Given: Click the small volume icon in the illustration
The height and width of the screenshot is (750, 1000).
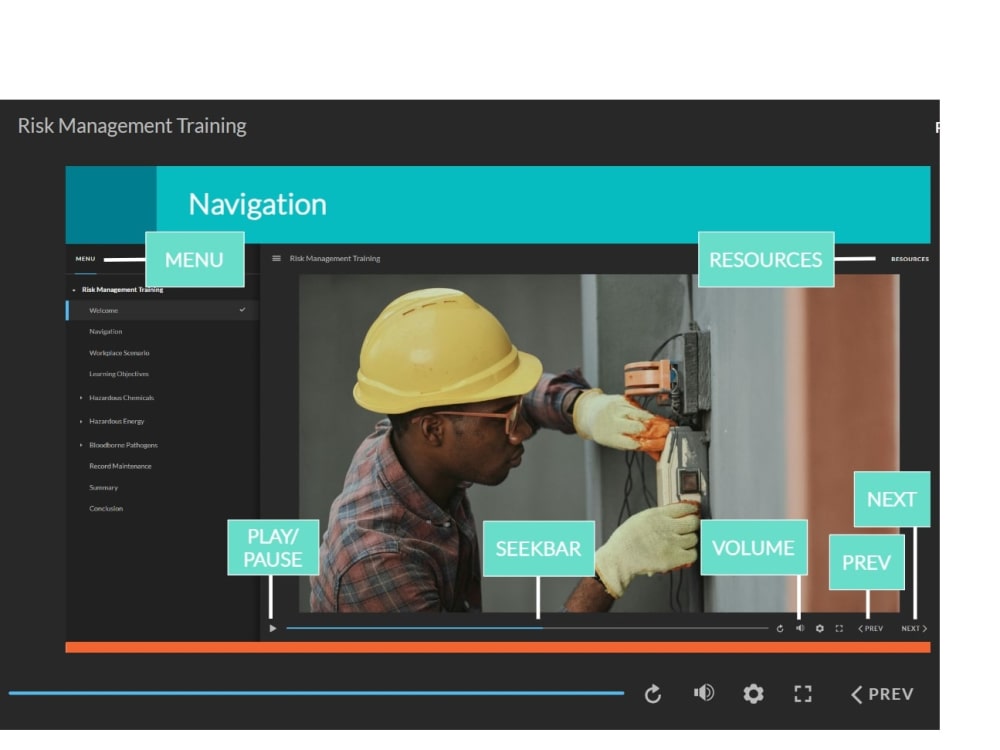Looking at the screenshot, I should (800, 628).
